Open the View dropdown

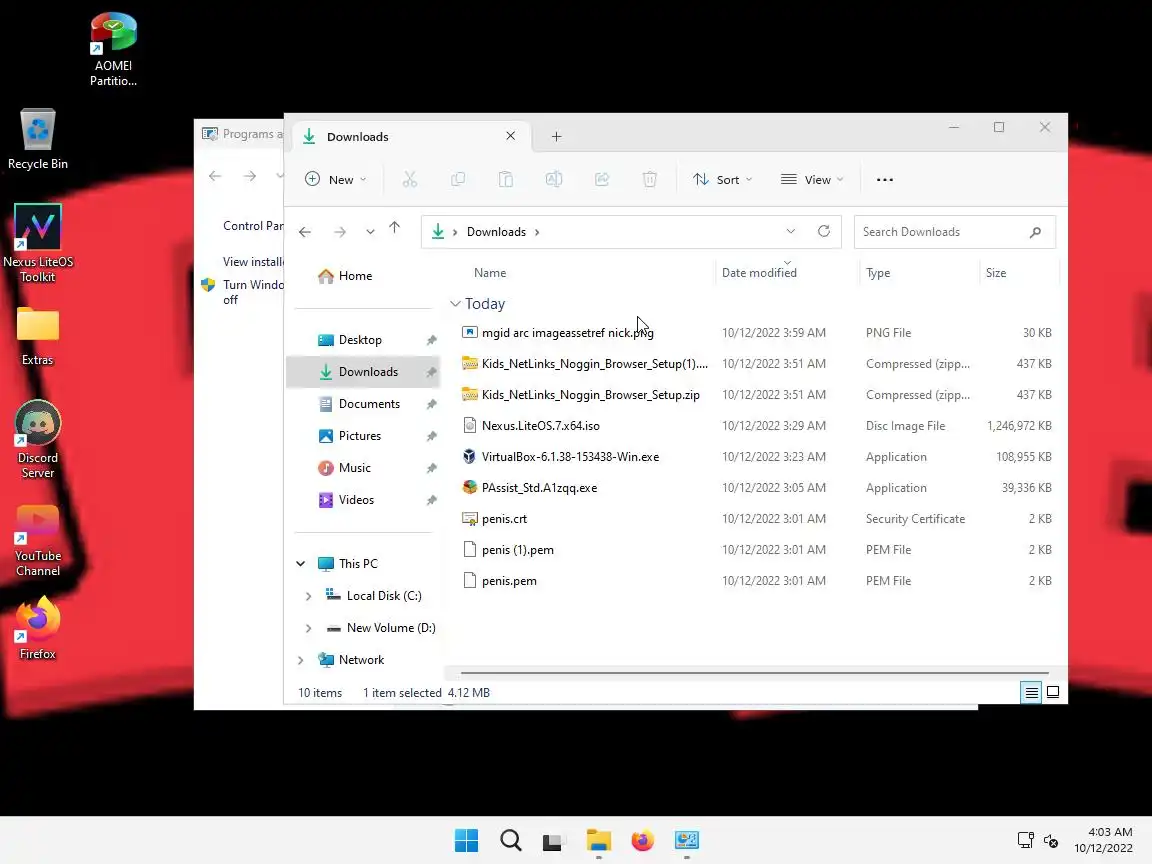pos(812,179)
